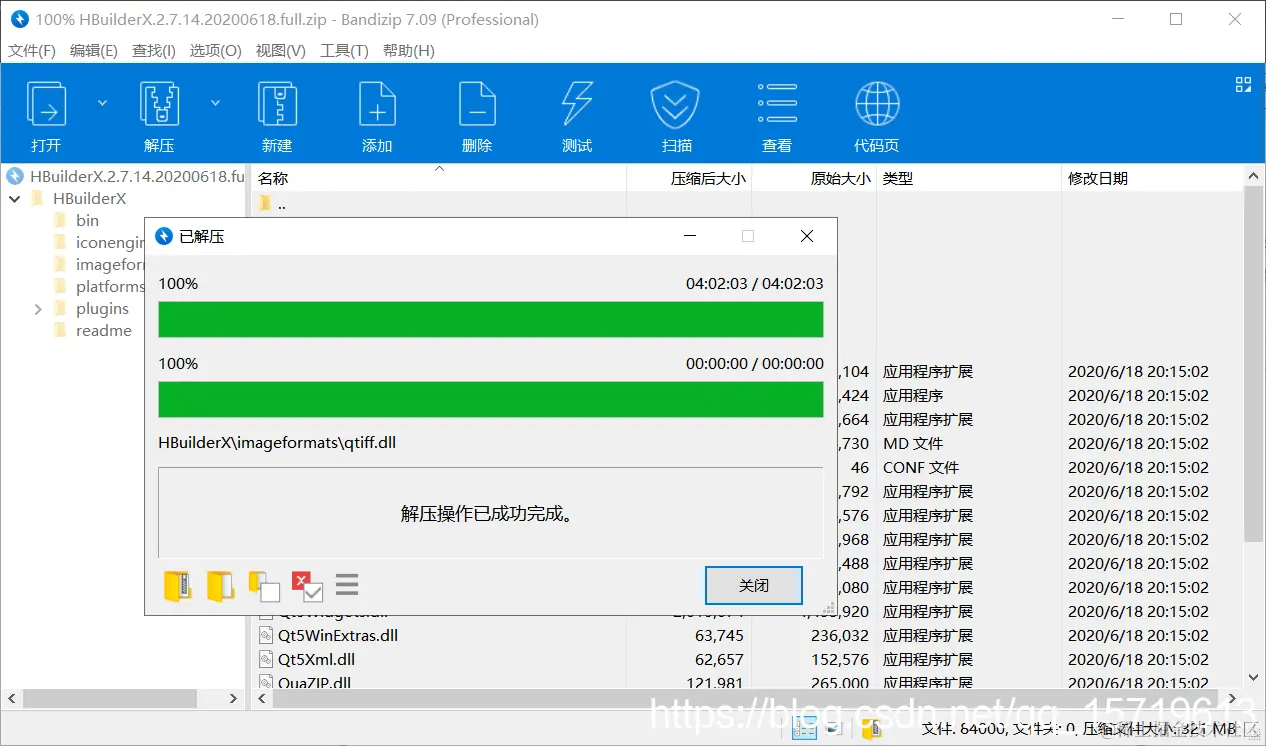Click the 添加 (Add files) toolbar icon
1266x746 pixels.
click(x=377, y=113)
